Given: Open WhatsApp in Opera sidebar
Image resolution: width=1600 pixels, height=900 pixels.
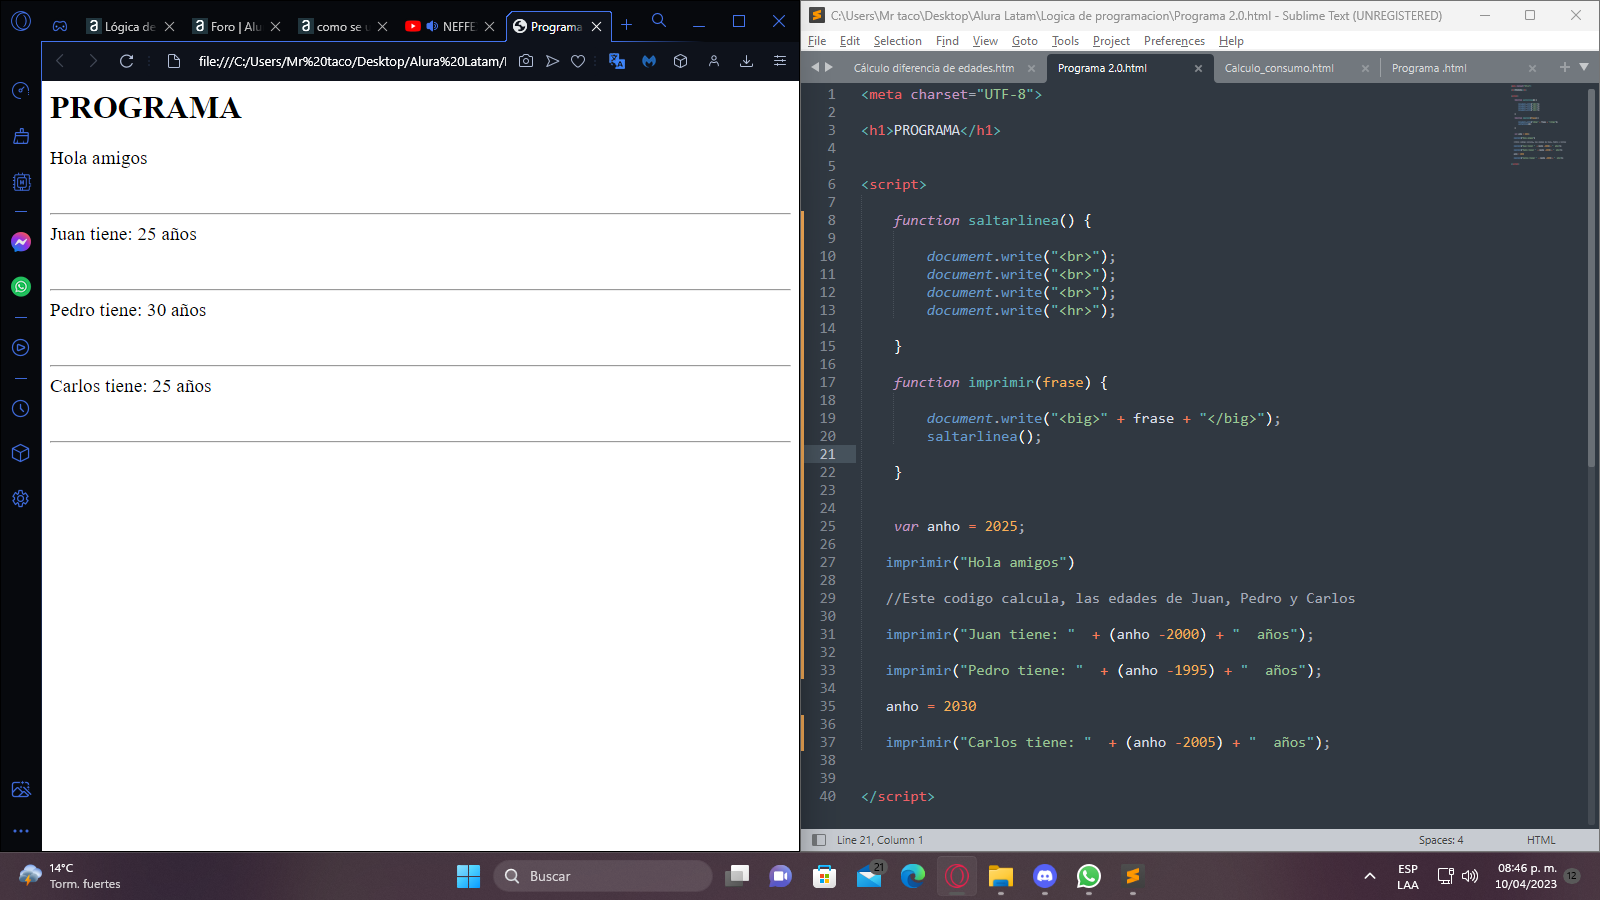Looking at the screenshot, I should click(21, 287).
